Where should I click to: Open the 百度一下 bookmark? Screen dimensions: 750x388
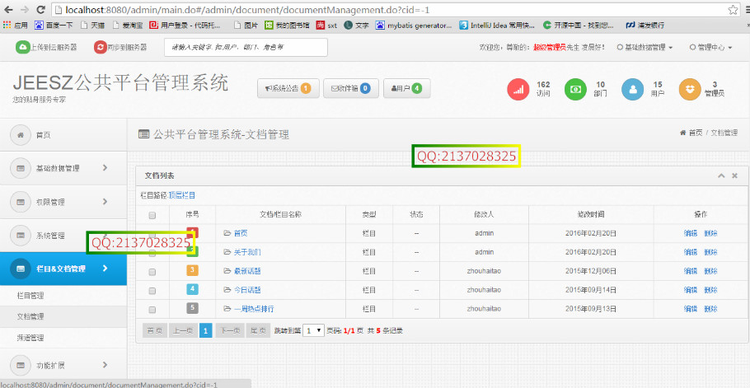(x=53, y=25)
